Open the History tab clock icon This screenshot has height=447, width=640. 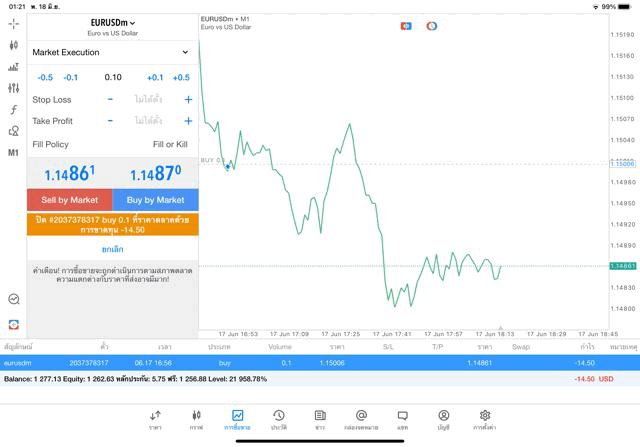278,419
